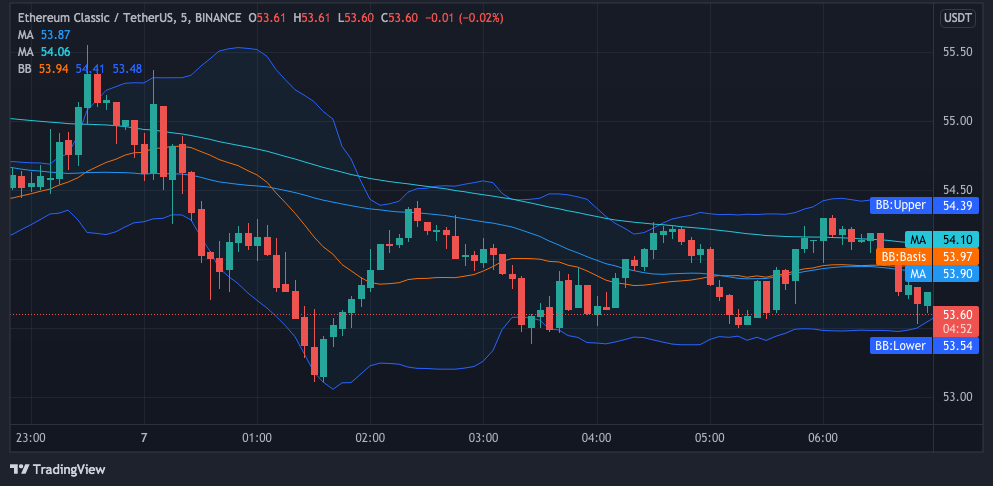Click the 55.50 price scale value

[956, 52]
